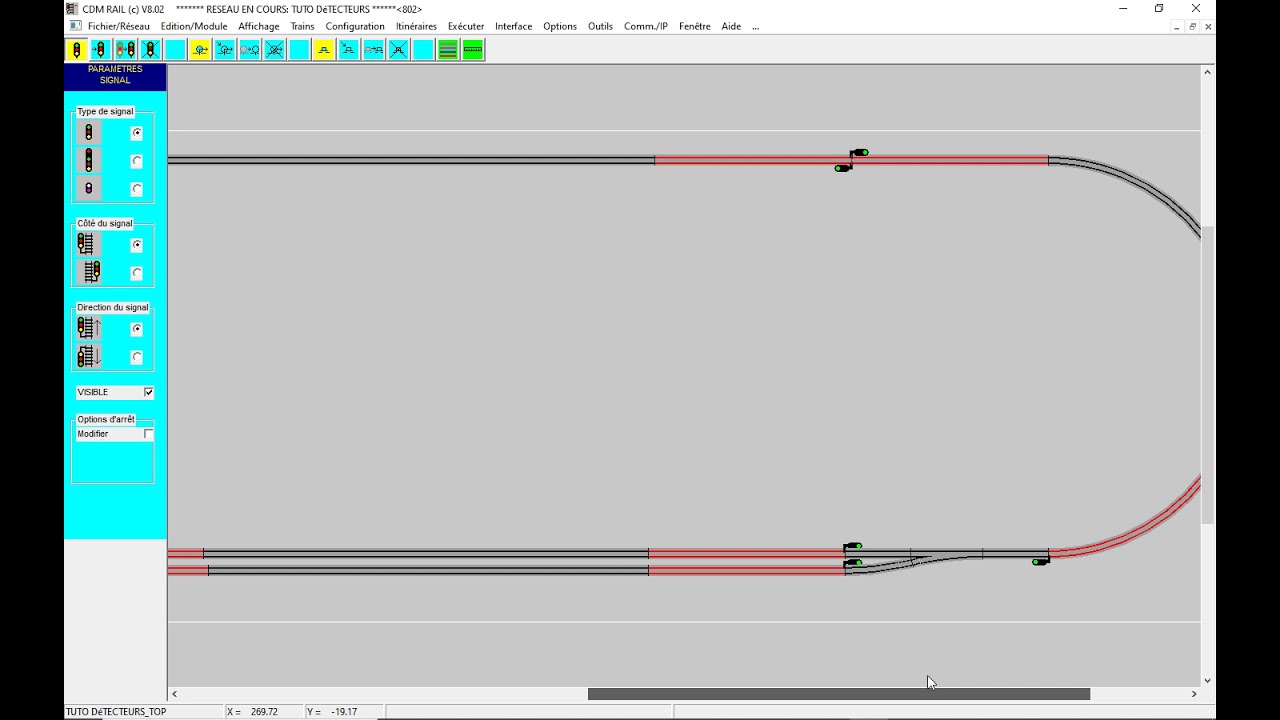Viewport: 1280px width, 720px height.
Task: Open the Comm./IP menu
Action: click(646, 26)
